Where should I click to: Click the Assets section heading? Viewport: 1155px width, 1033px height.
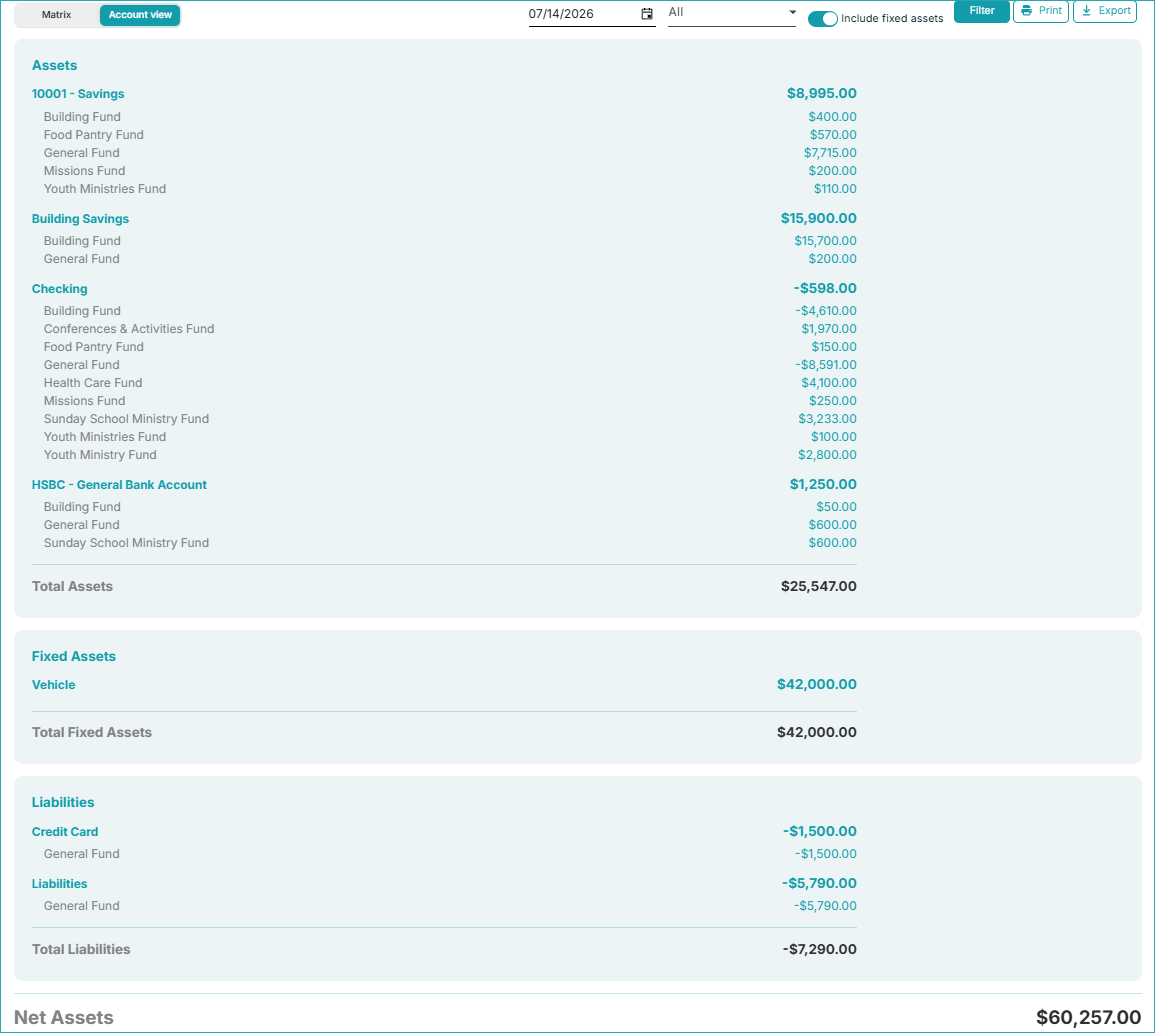pyautogui.click(x=55, y=66)
